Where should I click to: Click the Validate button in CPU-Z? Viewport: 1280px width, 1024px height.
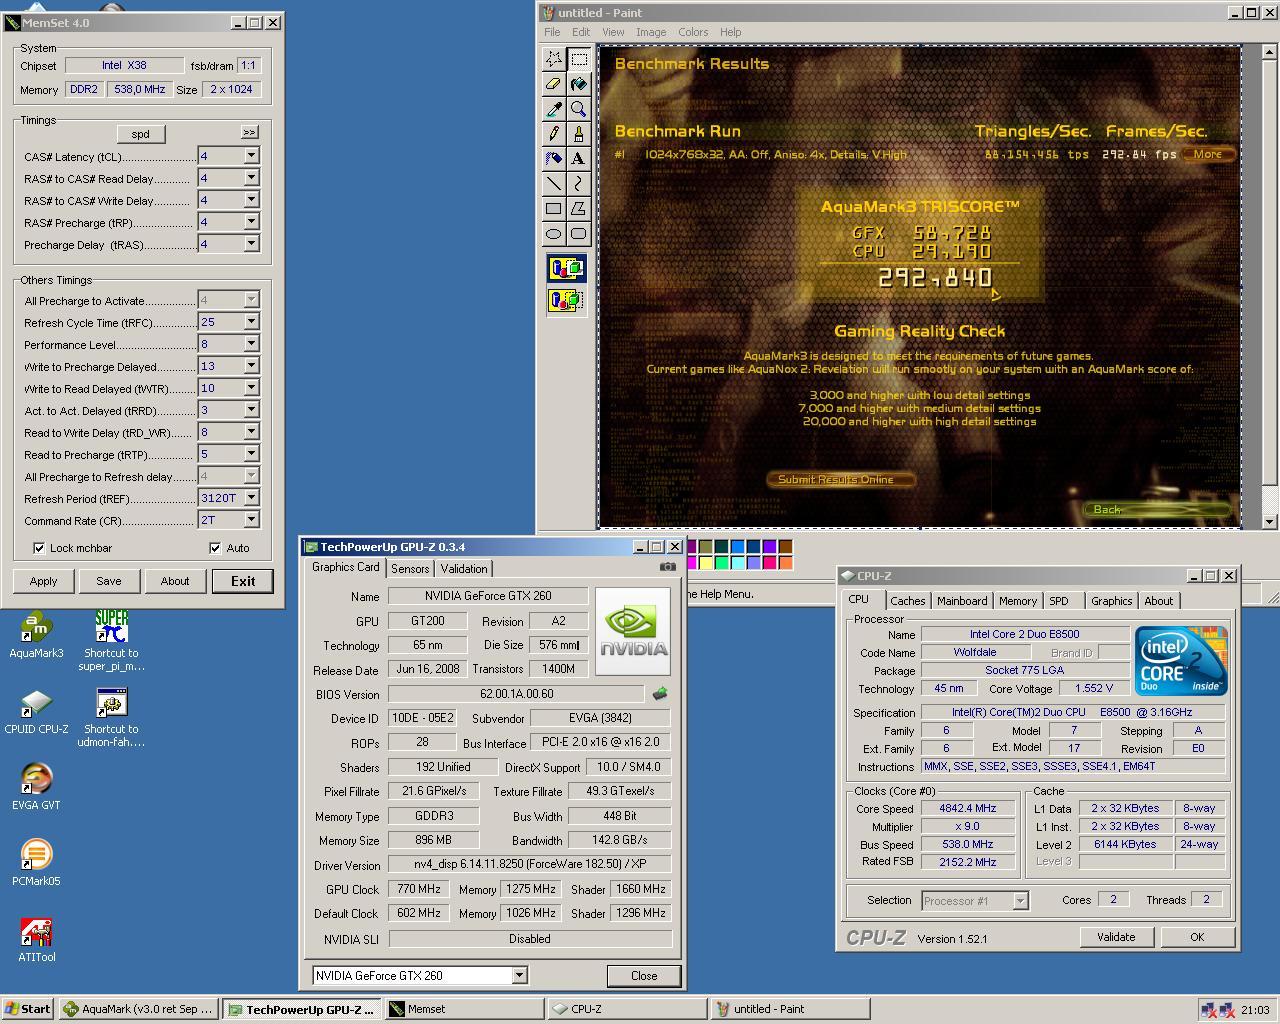tap(1116, 937)
